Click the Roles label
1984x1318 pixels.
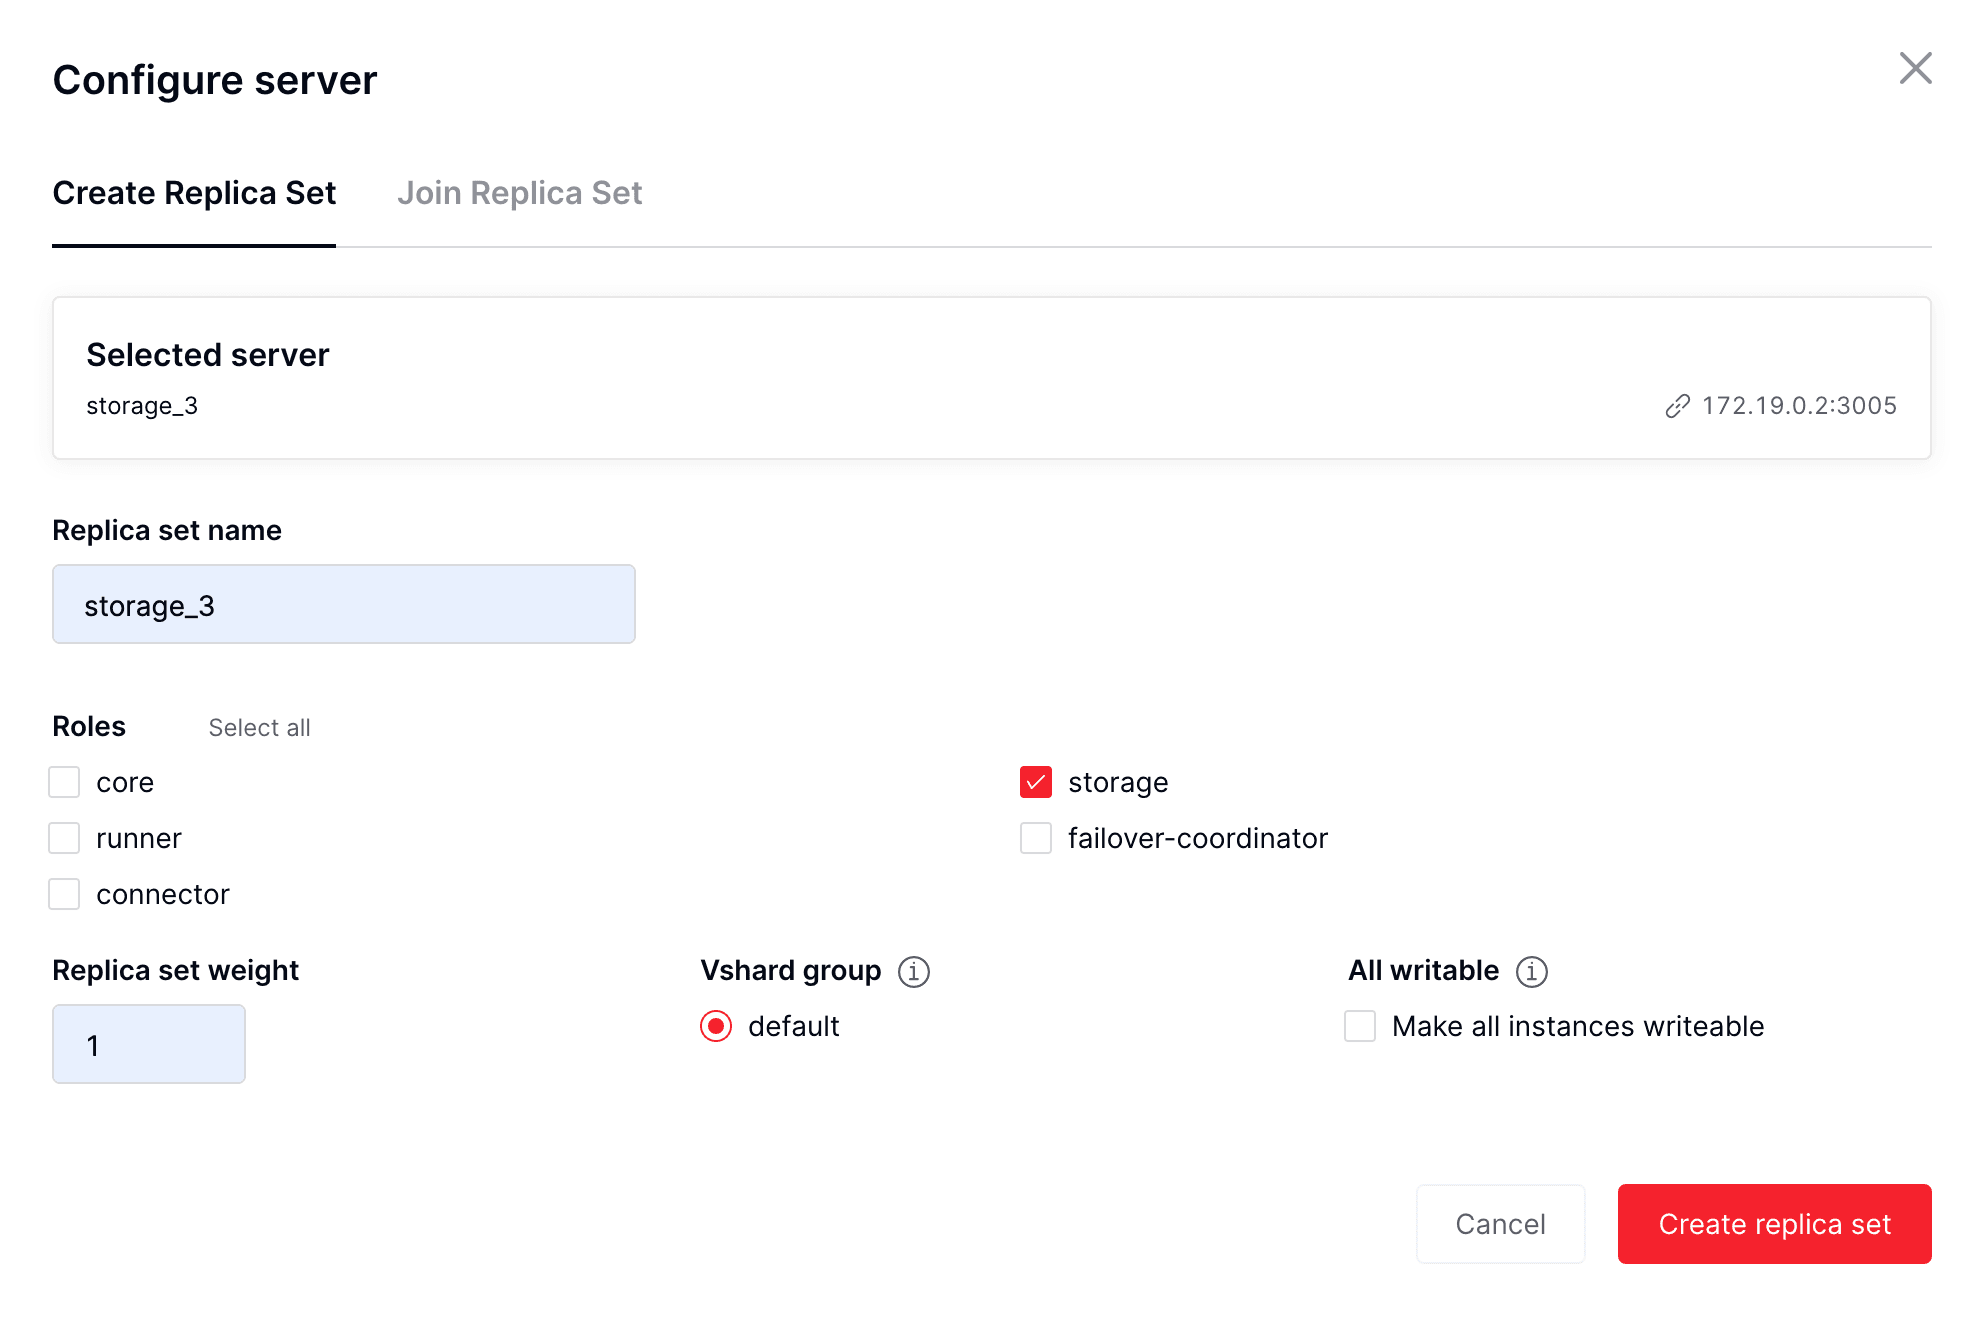tap(89, 727)
